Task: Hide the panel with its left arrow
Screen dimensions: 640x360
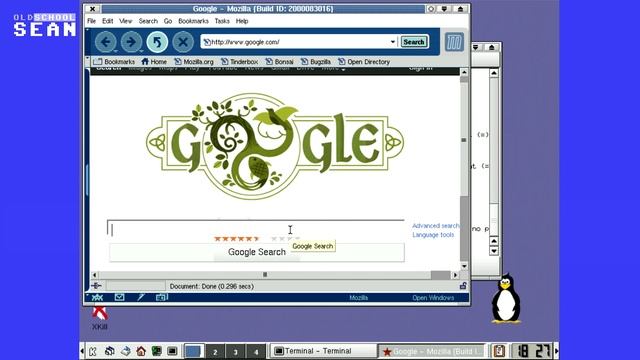Action: (x=82, y=351)
